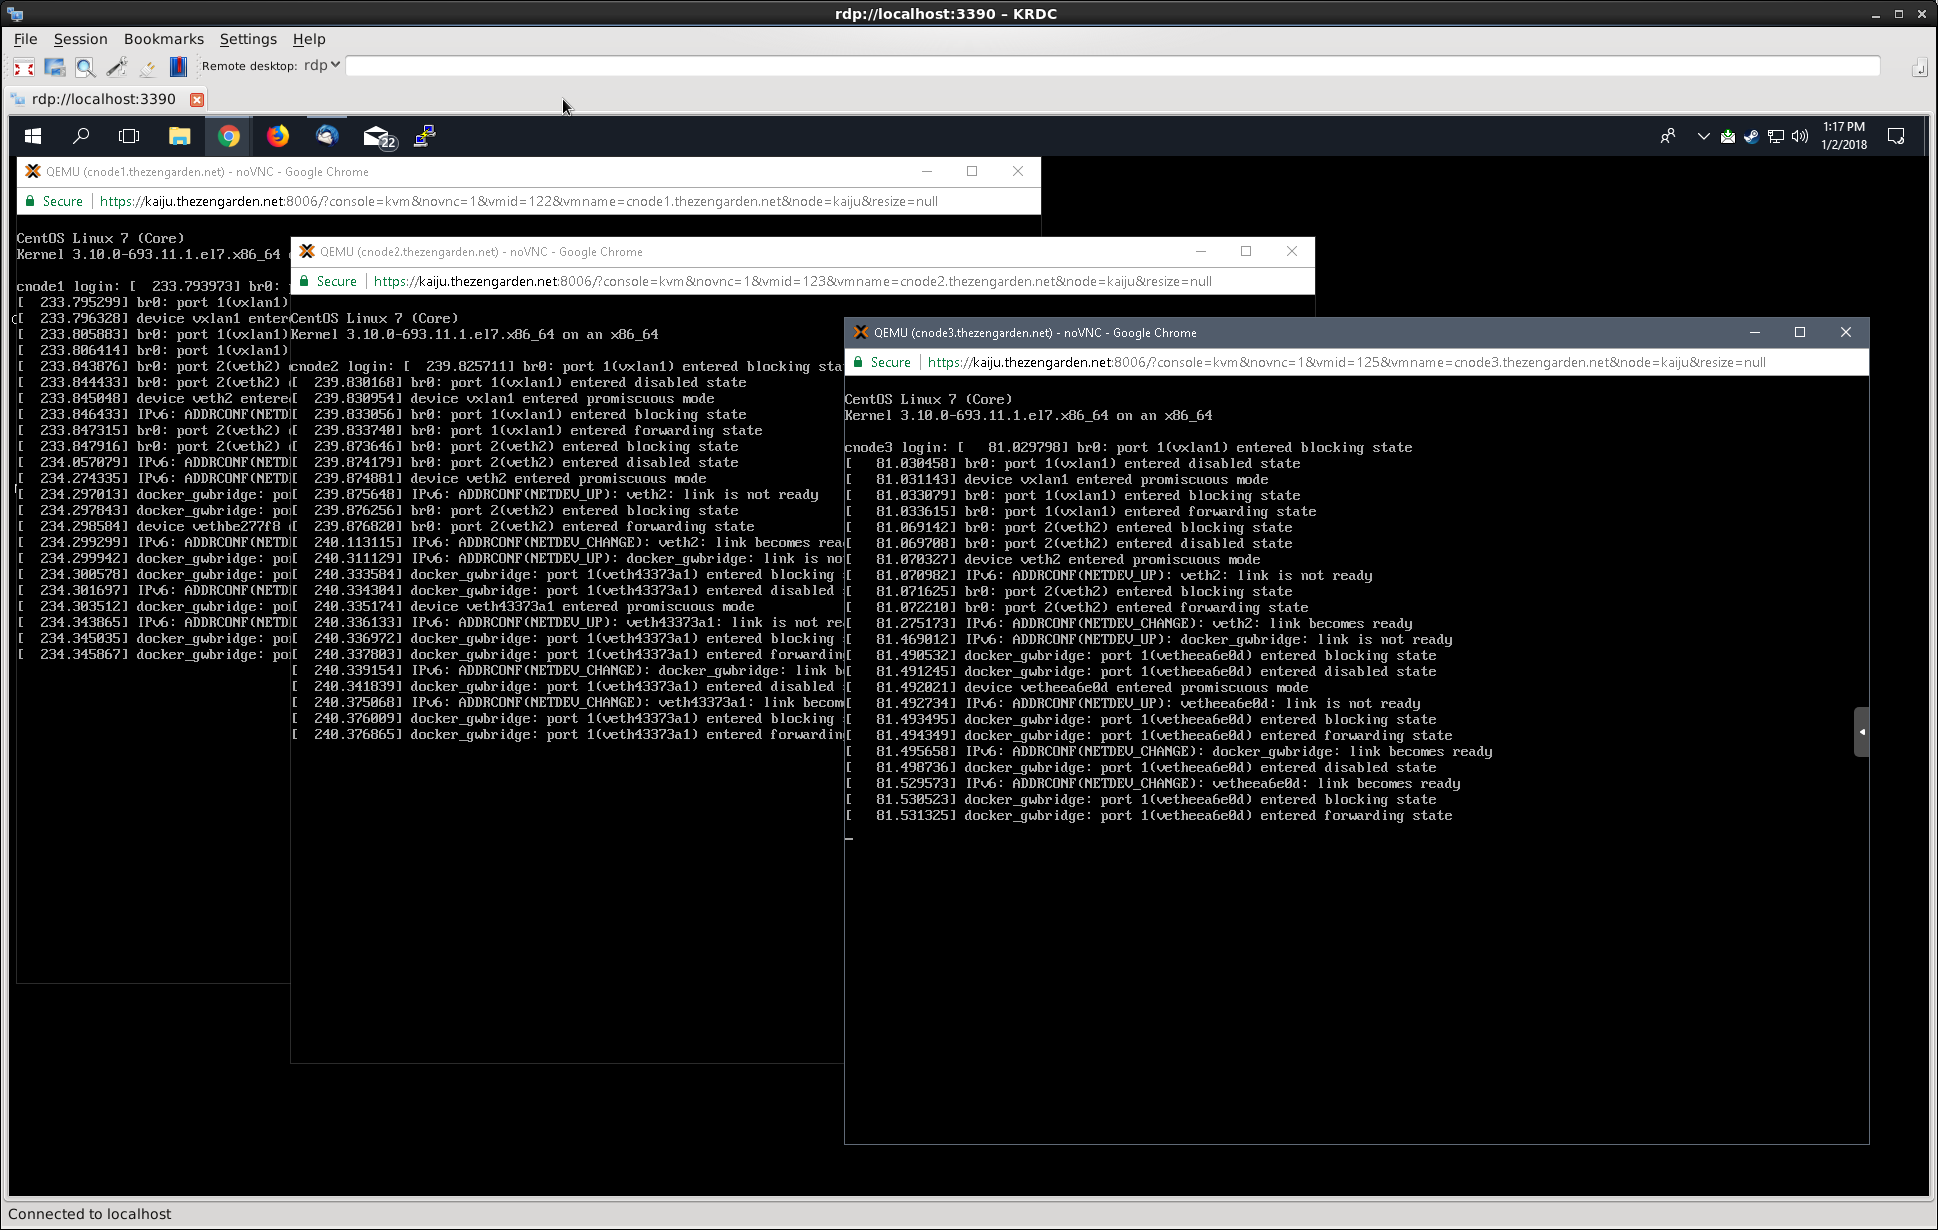Expand hidden system tray icons chevron
This screenshot has width=1938, height=1230.
1703,136
